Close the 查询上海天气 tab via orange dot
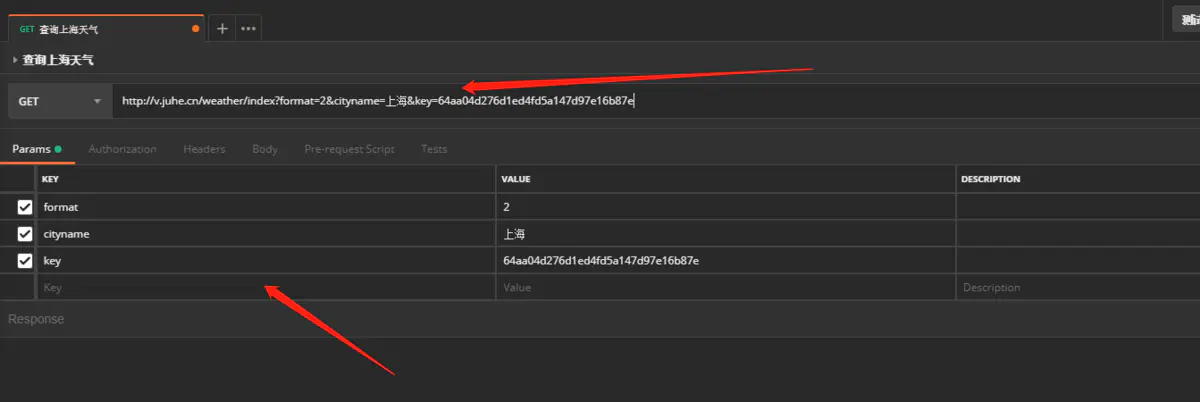This screenshot has width=1200, height=402. point(195,29)
